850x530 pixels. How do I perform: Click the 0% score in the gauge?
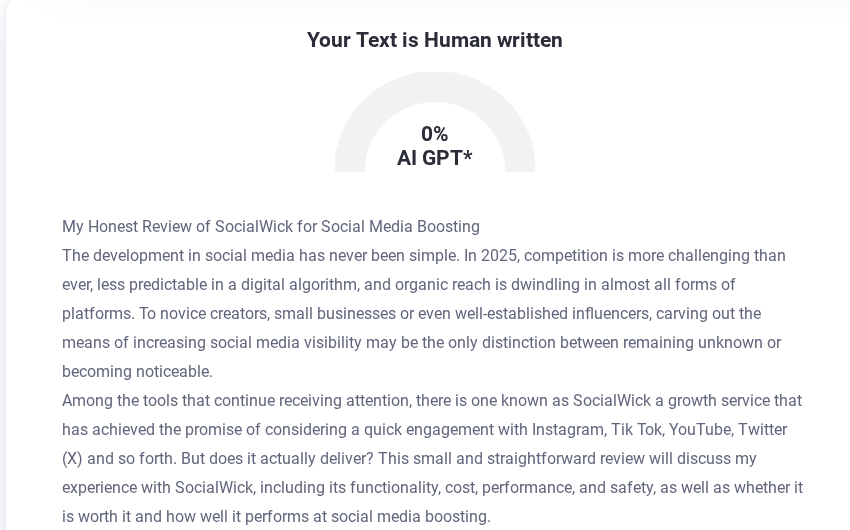pyautogui.click(x=434, y=134)
